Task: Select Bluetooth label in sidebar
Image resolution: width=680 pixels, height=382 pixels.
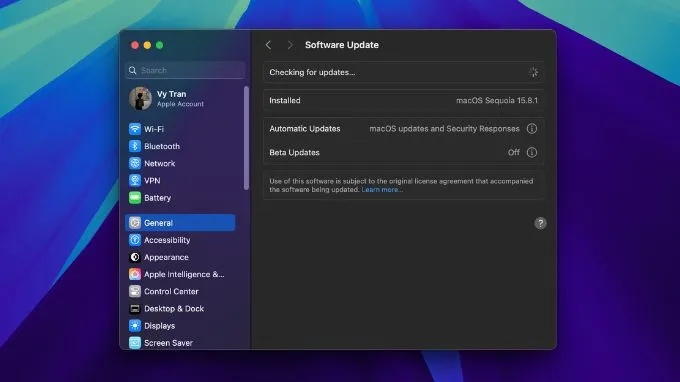Action: [162, 146]
